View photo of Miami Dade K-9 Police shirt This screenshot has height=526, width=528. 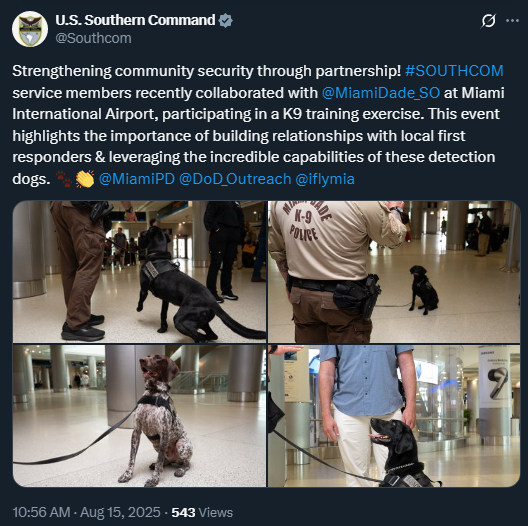394,272
